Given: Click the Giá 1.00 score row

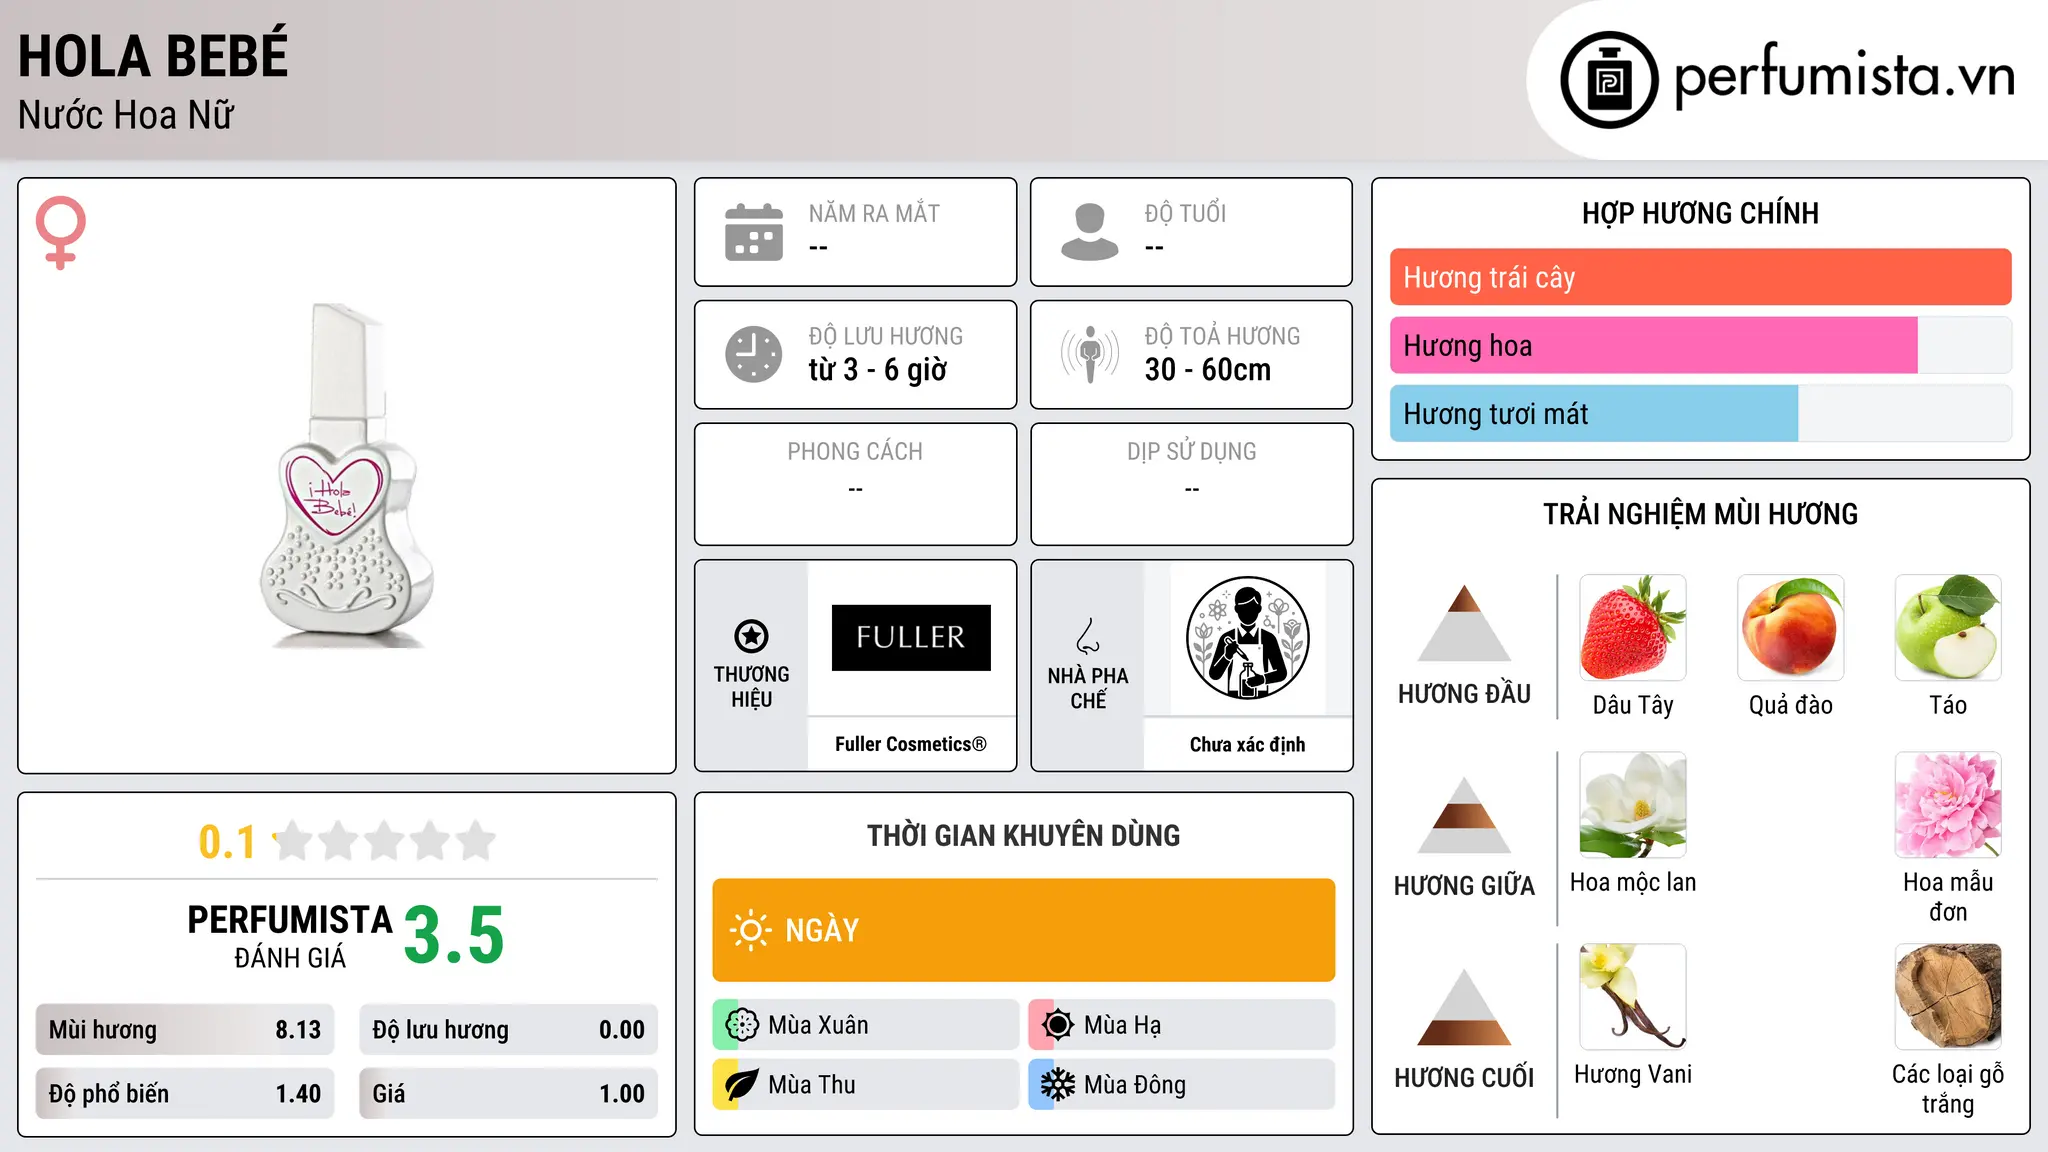Looking at the screenshot, I should 509,1093.
